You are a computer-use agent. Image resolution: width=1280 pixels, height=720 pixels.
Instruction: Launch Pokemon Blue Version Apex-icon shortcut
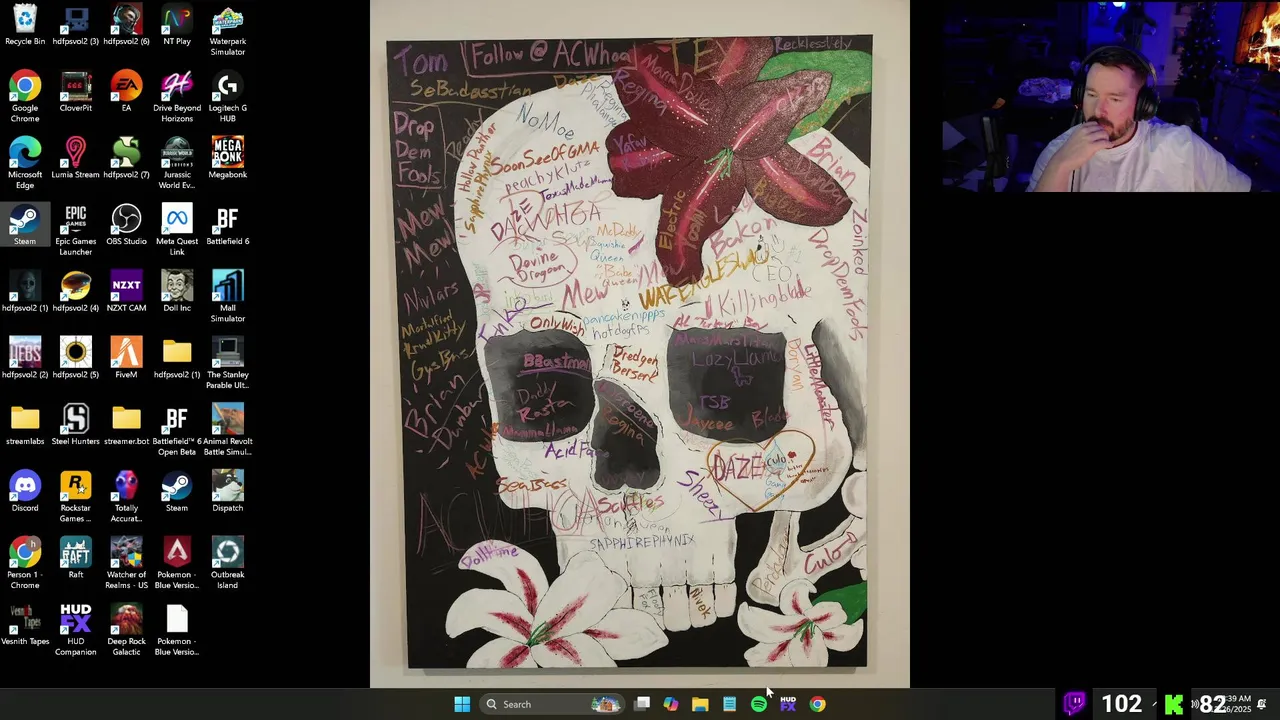pyautogui.click(x=177, y=564)
